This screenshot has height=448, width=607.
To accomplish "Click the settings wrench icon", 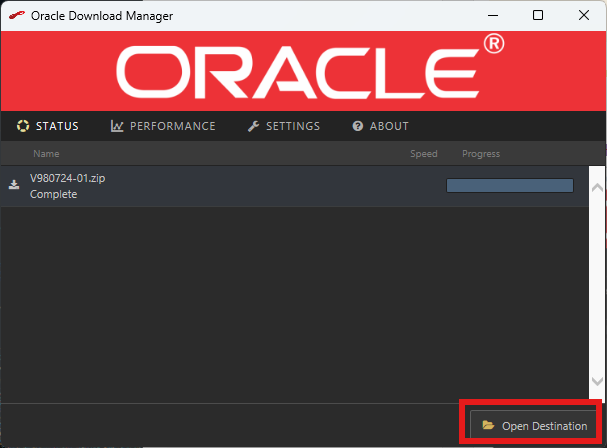I will (x=254, y=126).
